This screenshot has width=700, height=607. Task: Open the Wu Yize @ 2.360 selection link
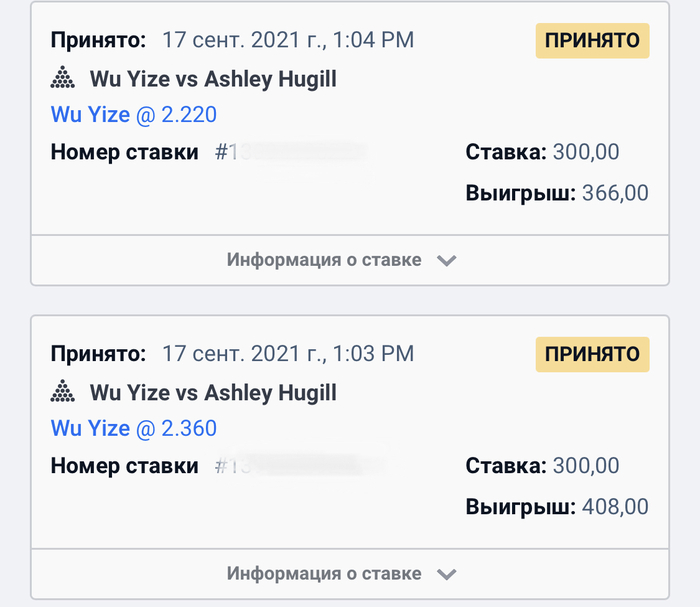point(134,429)
